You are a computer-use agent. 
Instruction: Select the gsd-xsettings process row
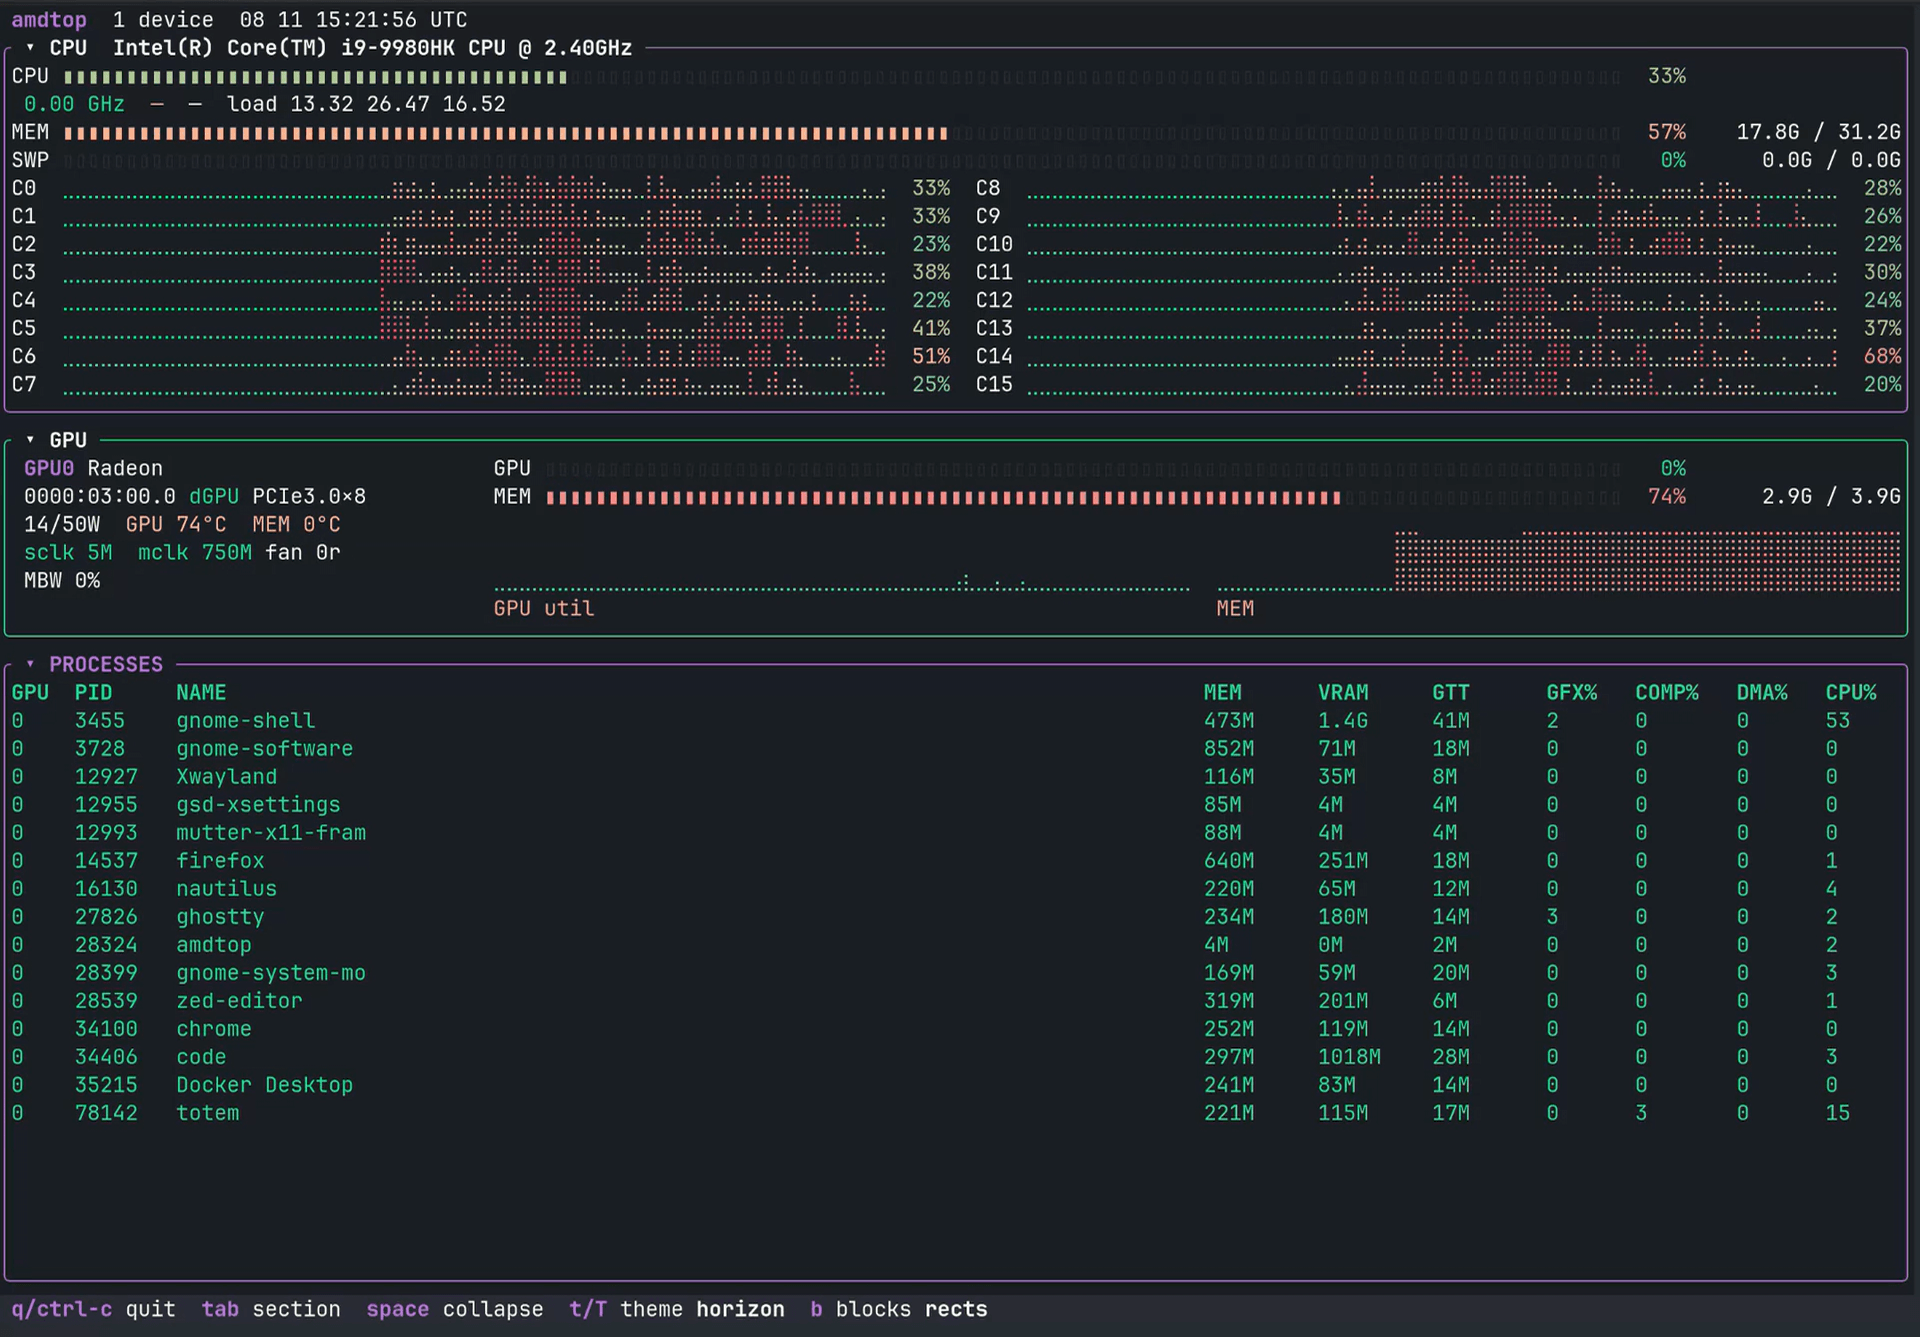[955, 805]
